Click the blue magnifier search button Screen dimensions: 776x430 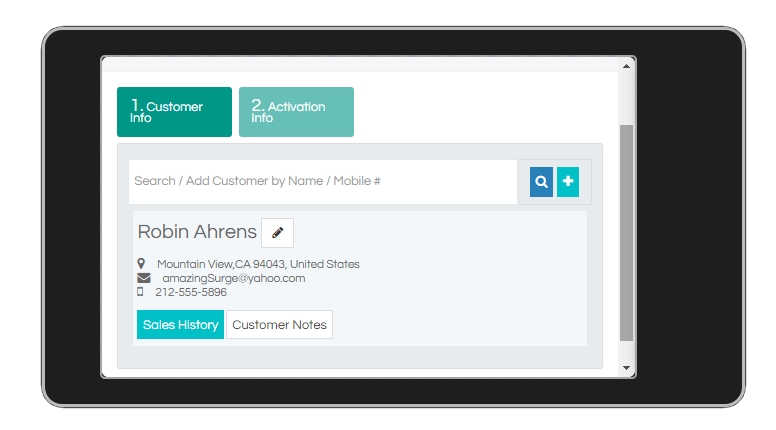coord(541,182)
